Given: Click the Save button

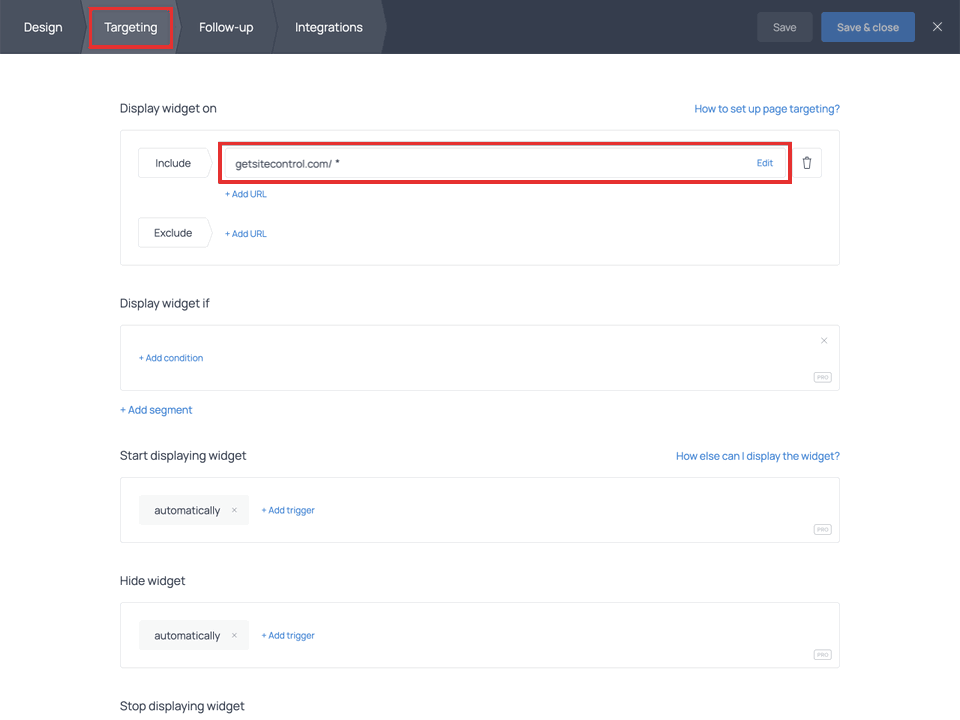Looking at the screenshot, I should click(785, 27).
